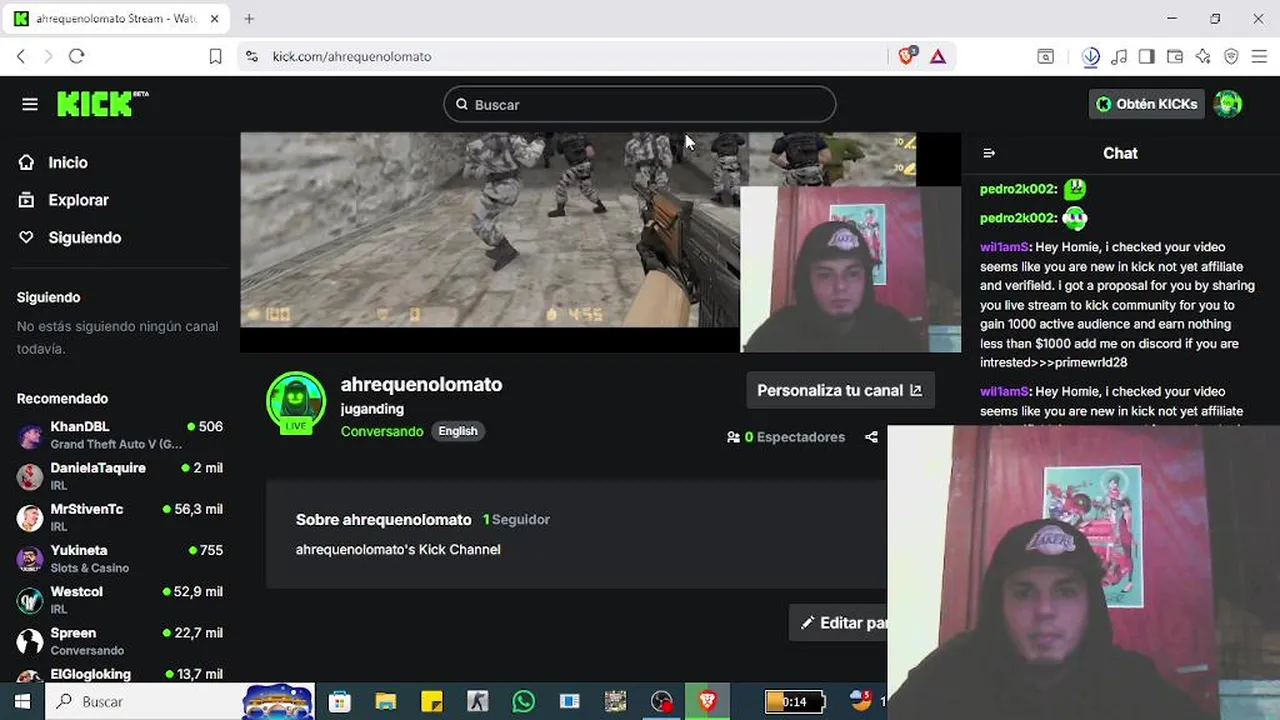
Task: Open recommended channel MrStivenTc
Action: 120,517
